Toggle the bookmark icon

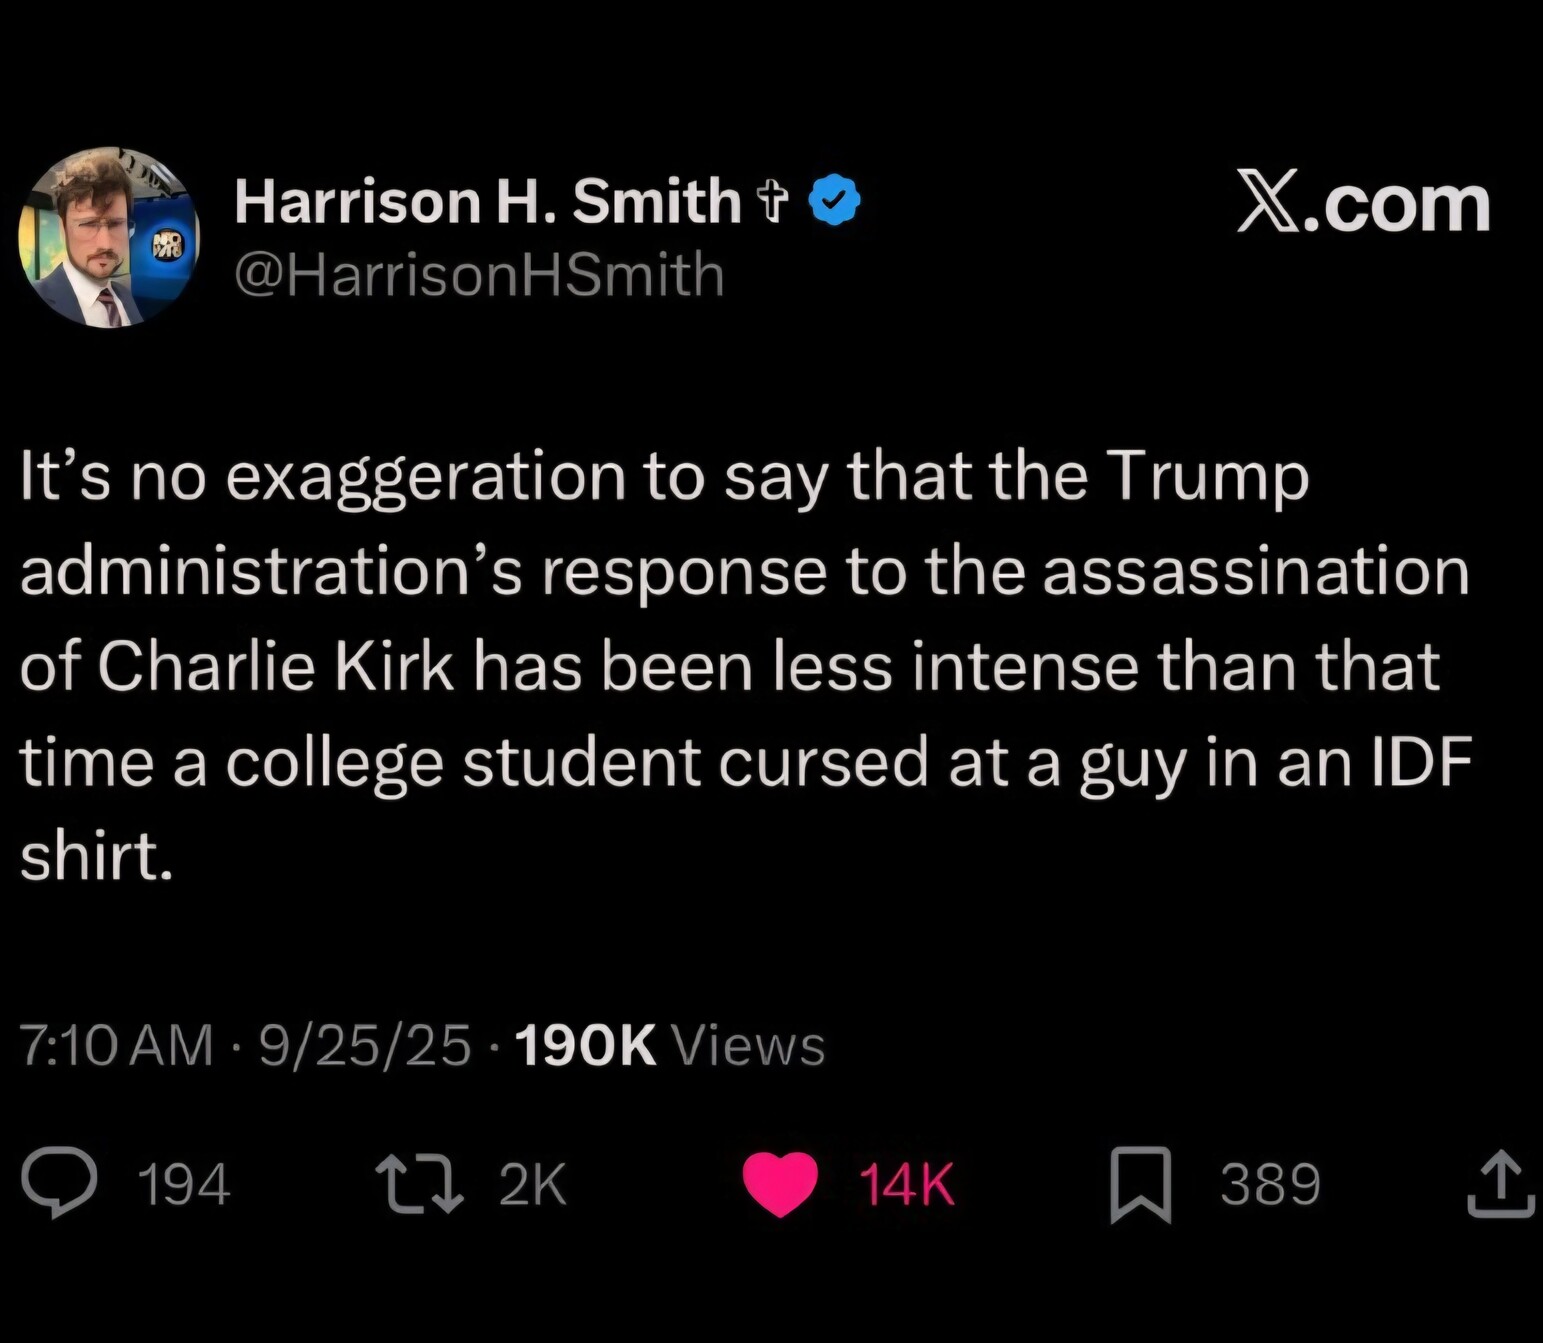coord(1140,1185)
